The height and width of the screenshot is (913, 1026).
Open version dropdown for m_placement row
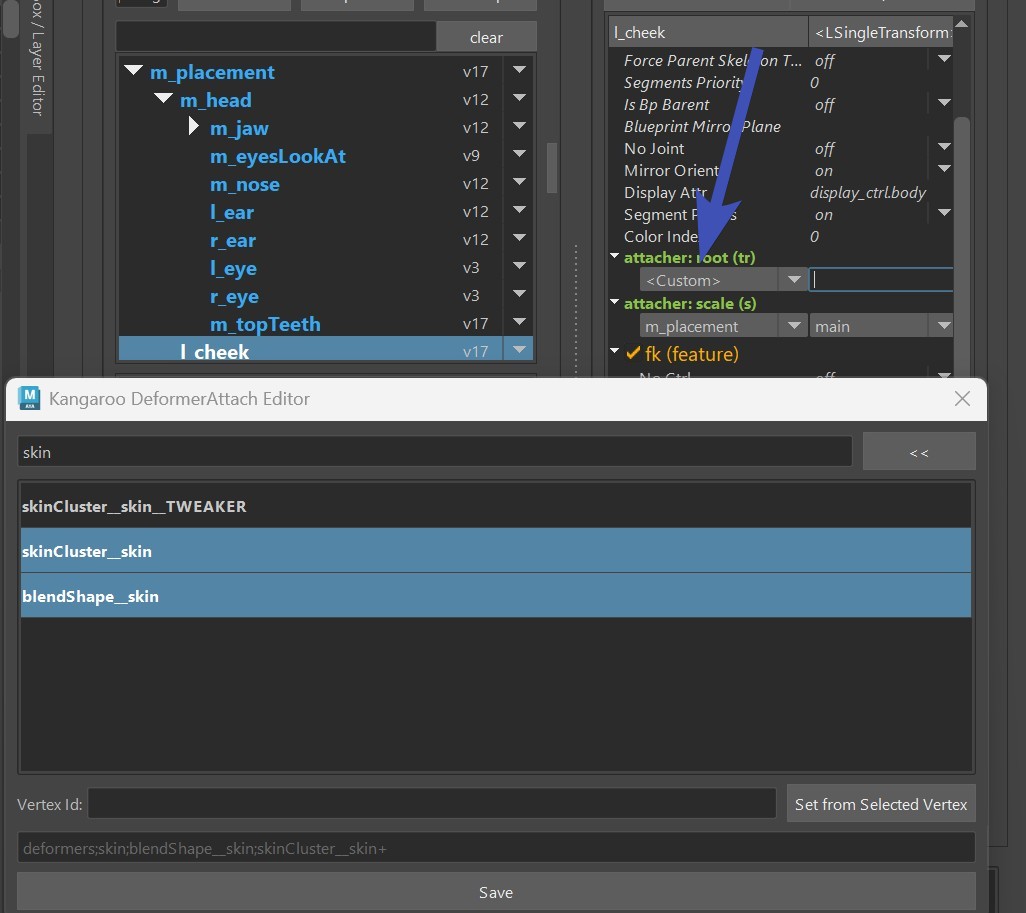[520, 69]
